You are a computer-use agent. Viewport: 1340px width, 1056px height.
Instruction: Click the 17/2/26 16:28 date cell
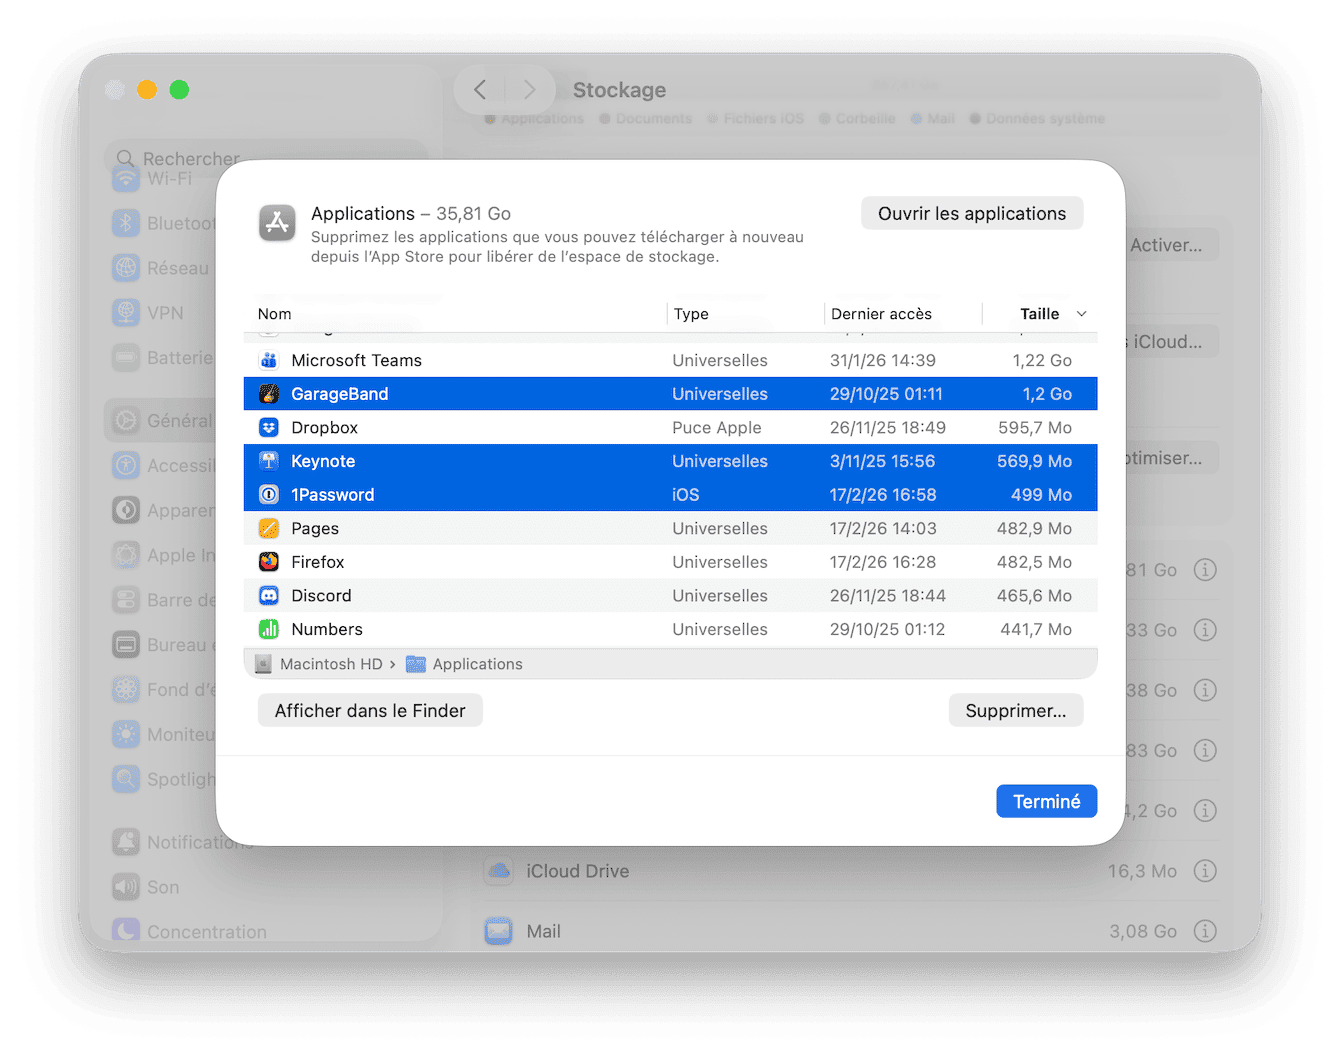(882, 562)
